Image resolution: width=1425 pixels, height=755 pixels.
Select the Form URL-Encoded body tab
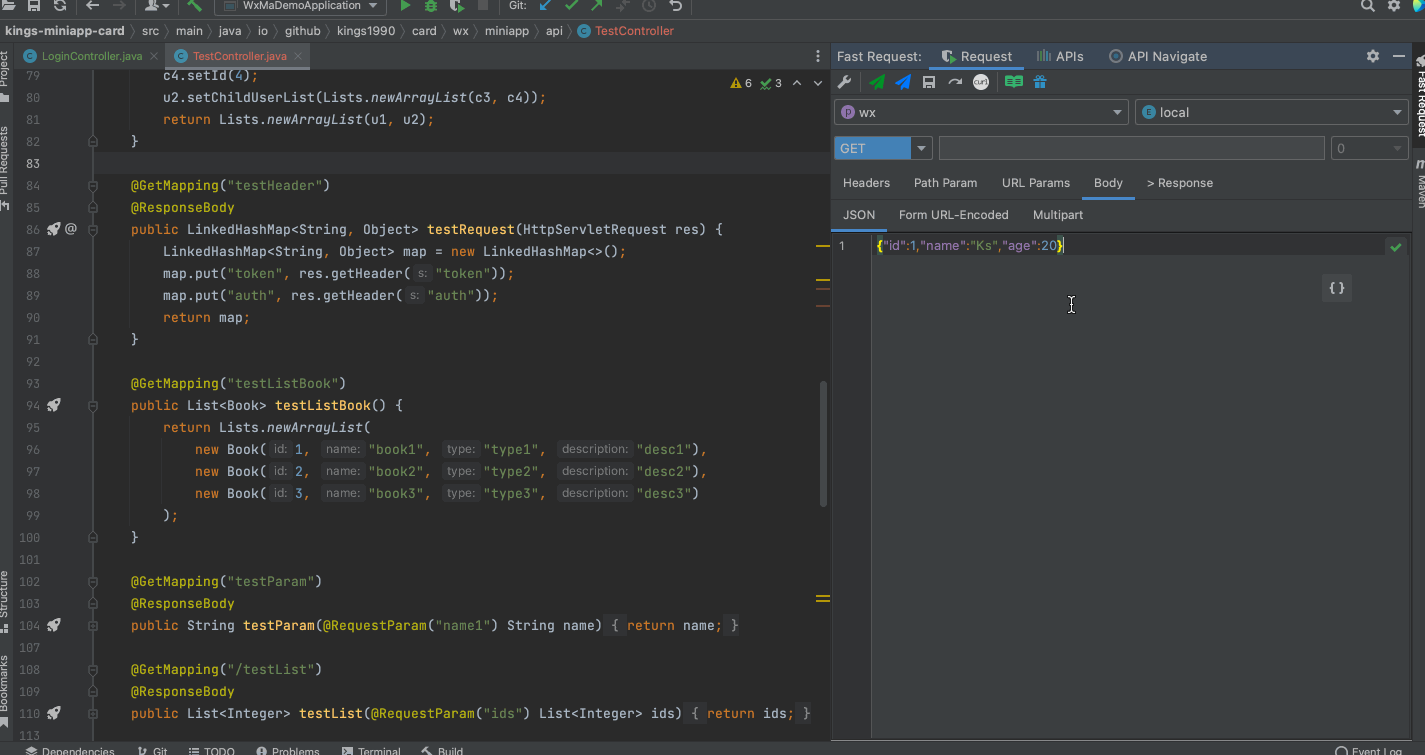(x=953, y=215)
